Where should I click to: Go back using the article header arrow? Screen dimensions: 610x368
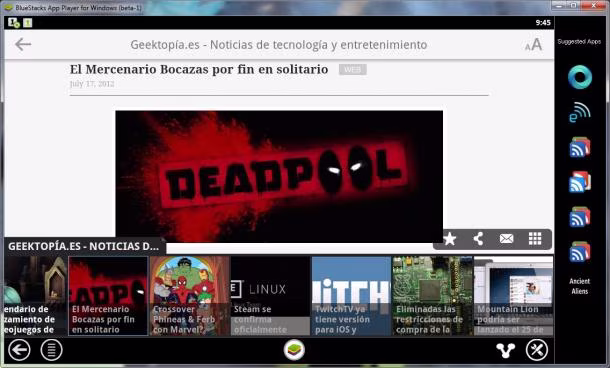(x=23, y=44)
